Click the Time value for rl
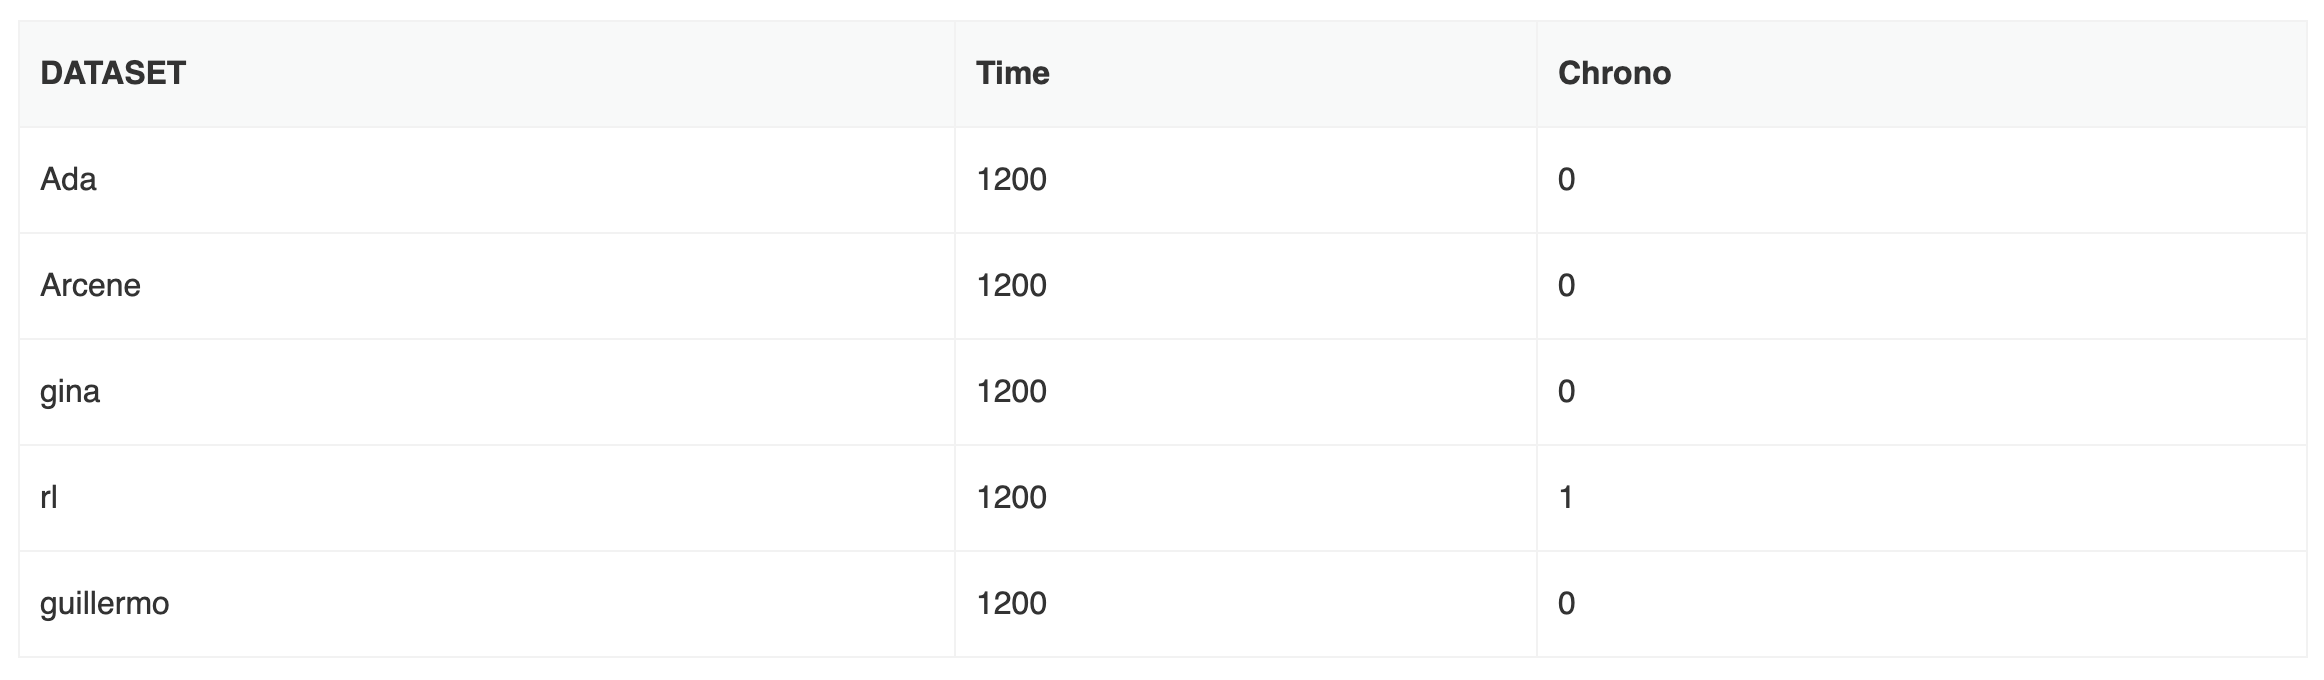This screenshot has height=680, width=2324. pos(1012,497)
